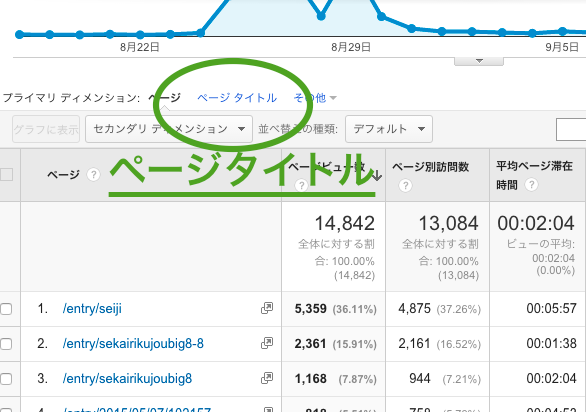Image resolution: width=586 pixels, height=412 pixels.
Task: Show help icon under ページビュー数 header
Action: coord(301,185)
